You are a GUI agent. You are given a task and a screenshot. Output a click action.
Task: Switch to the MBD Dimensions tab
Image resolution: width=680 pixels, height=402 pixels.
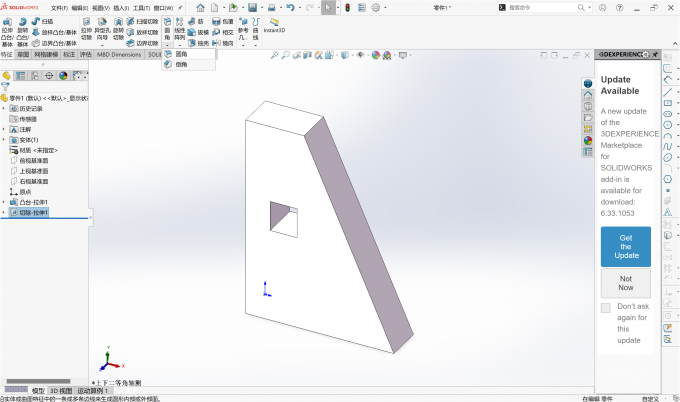(x=119, y=54)
